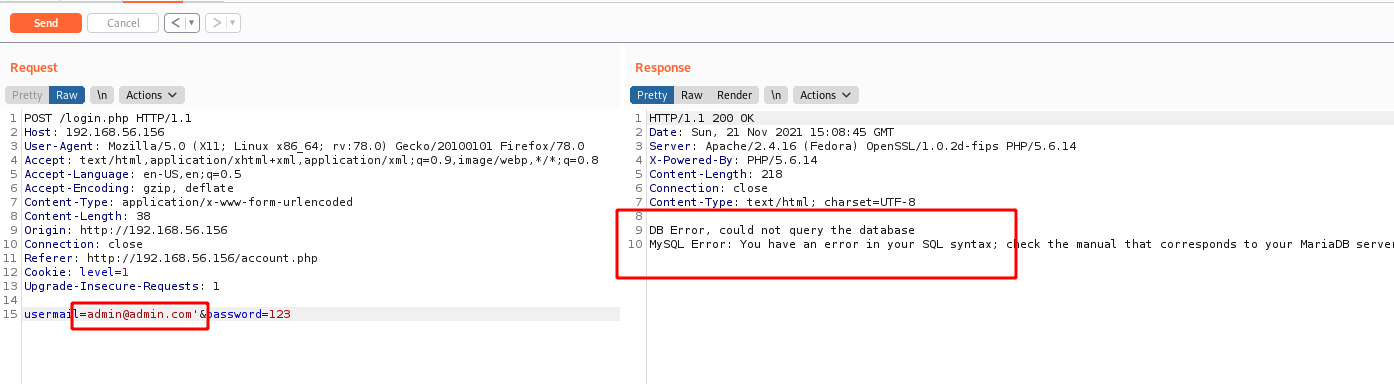Click the request Content-Type urlencoded line
1394x384 pixels.
tap(188, 202)
